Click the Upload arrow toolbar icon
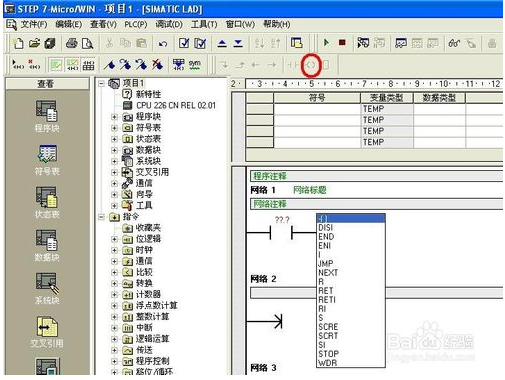This screenshot has height=380, width=505. click(x=222, y=43)
